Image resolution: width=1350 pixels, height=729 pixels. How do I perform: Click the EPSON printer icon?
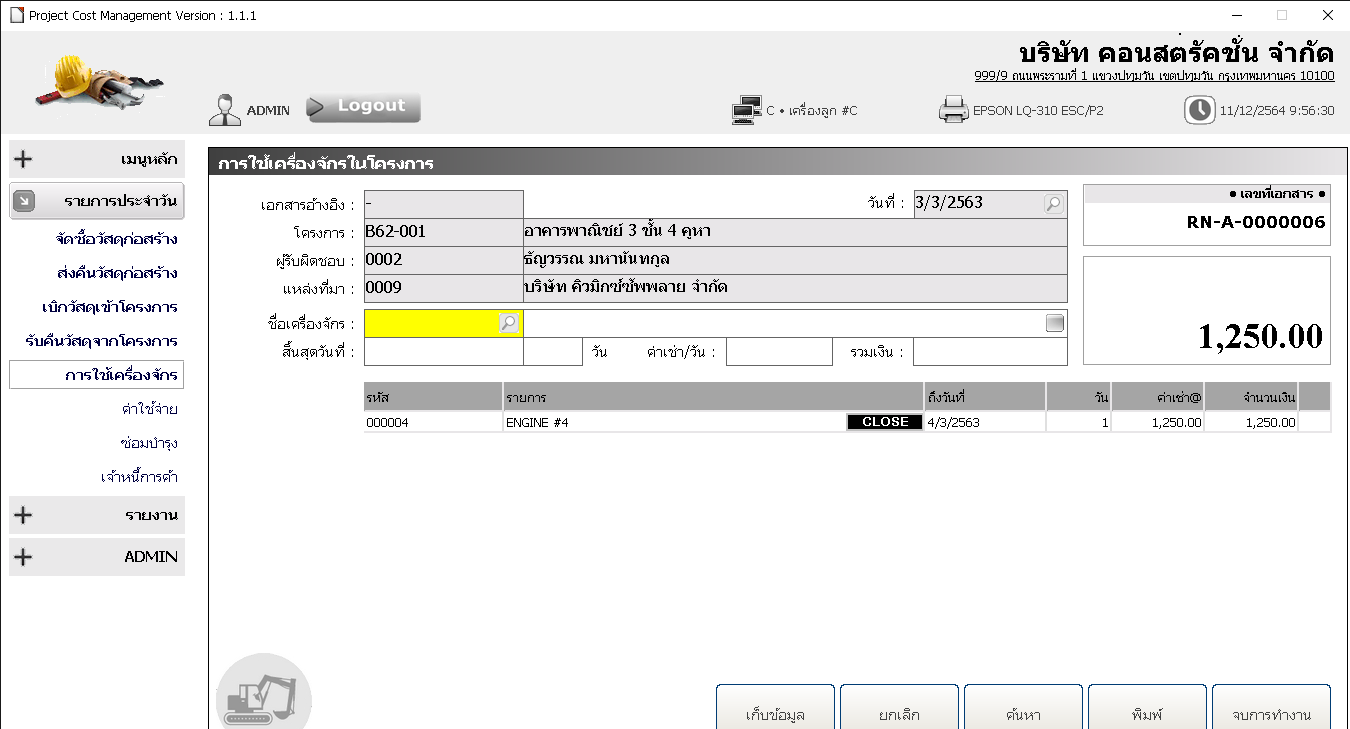click(x=954, y=110)
